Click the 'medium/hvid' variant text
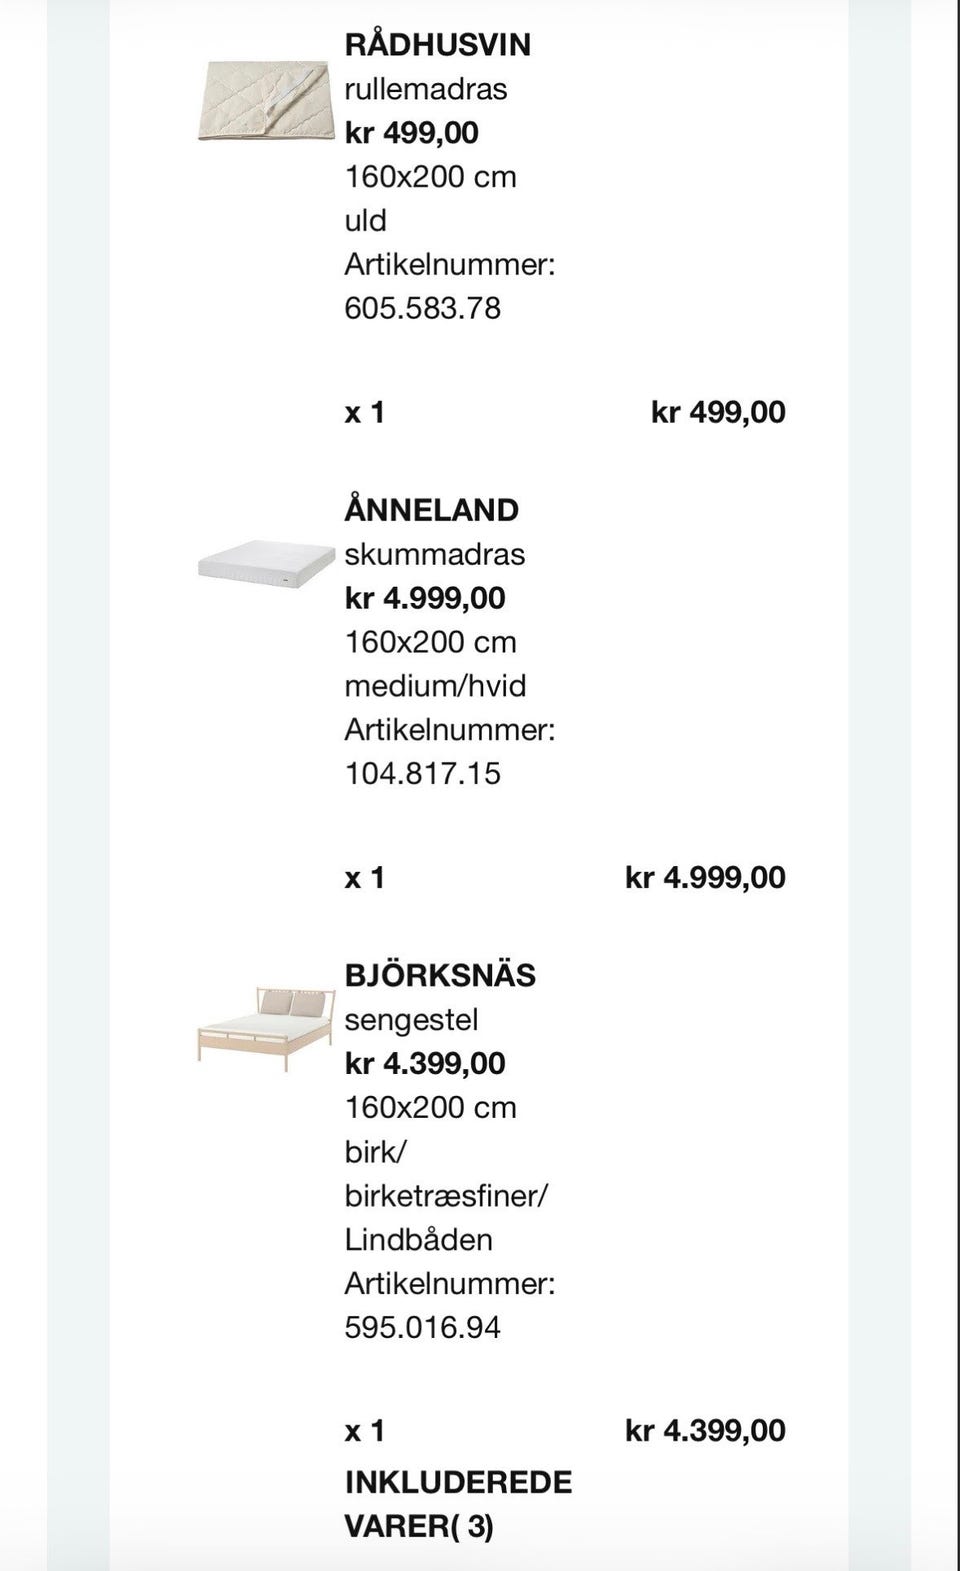Image resolution: width=960 pixels, height=1571 pixels. click(x=435, y=685)
